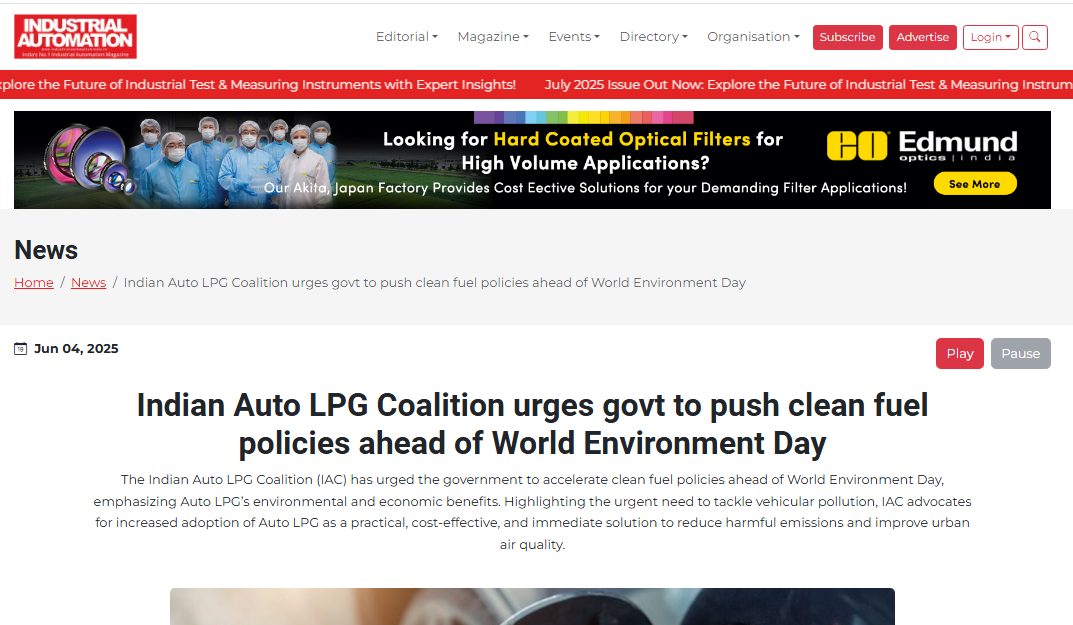Click the Edmund Optics logo in banner
Viewport: 1073px width, 625px height.
pyautogui.click(x=922, y=146)
